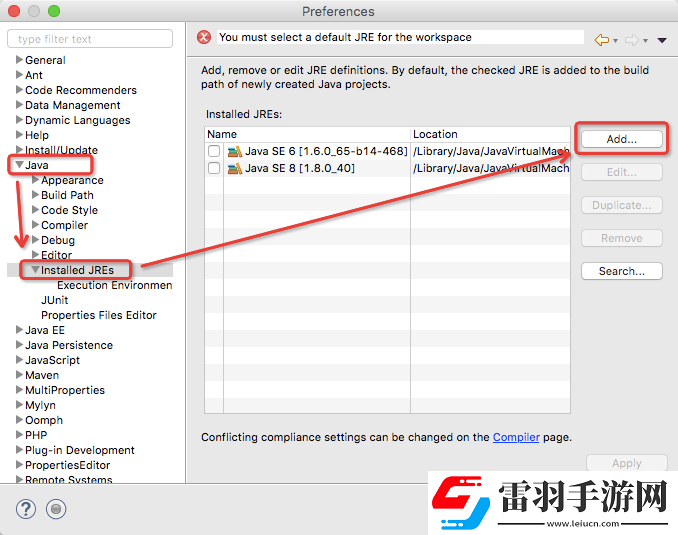678x535 pixels.
Task: Select Execution Environments item
Action: (115, 285)
